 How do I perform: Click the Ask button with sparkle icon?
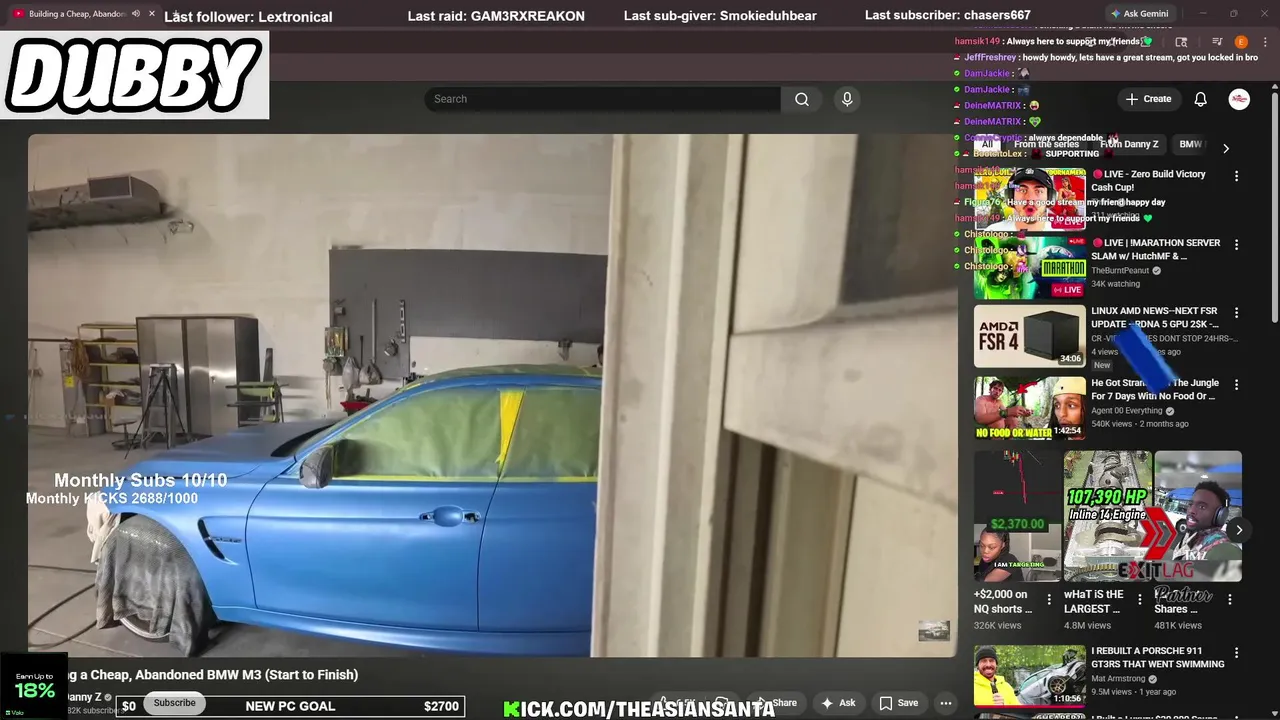[838, 703]
